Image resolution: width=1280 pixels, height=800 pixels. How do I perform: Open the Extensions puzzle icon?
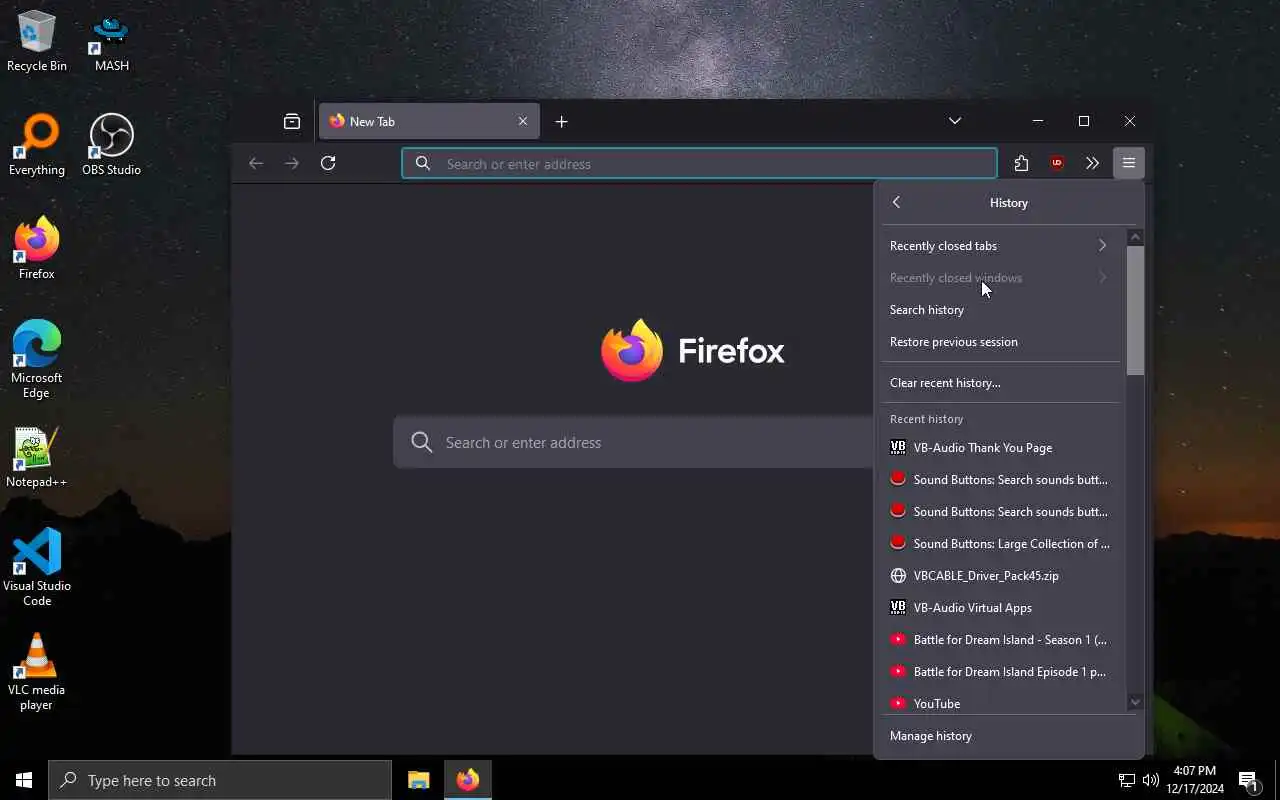1021,163
